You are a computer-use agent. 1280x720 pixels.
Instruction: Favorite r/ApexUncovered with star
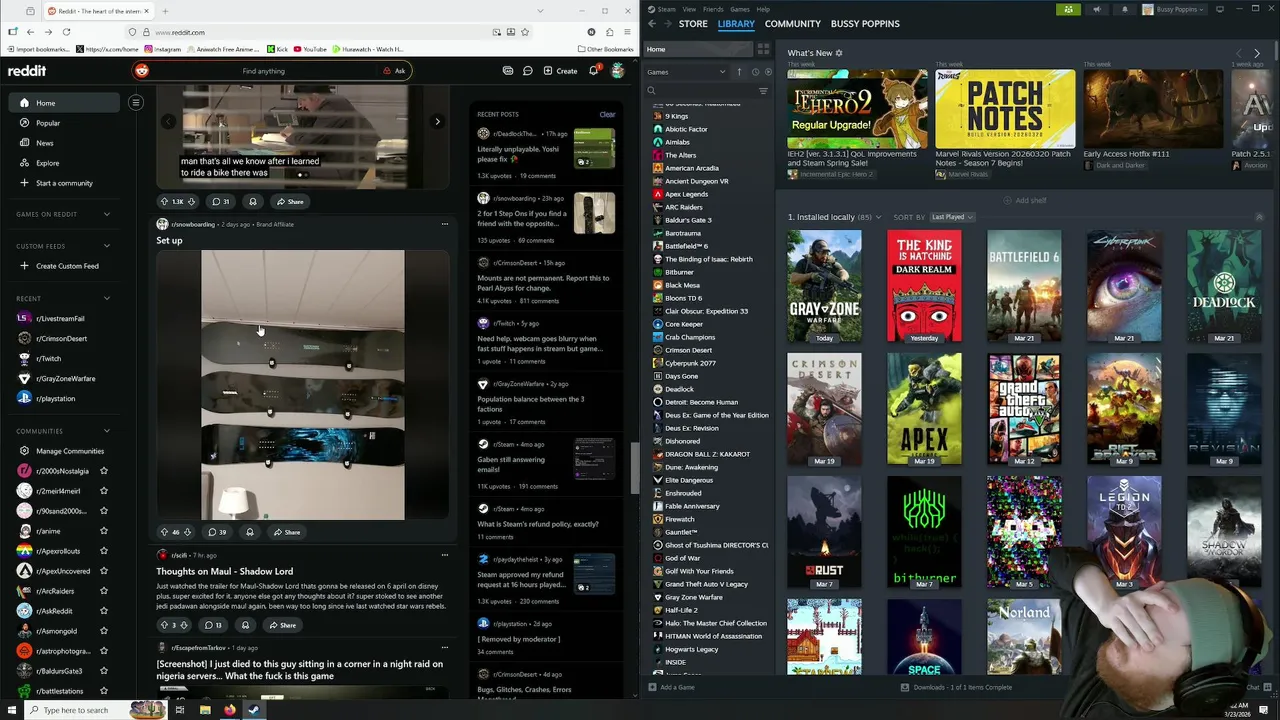point(104,571)
